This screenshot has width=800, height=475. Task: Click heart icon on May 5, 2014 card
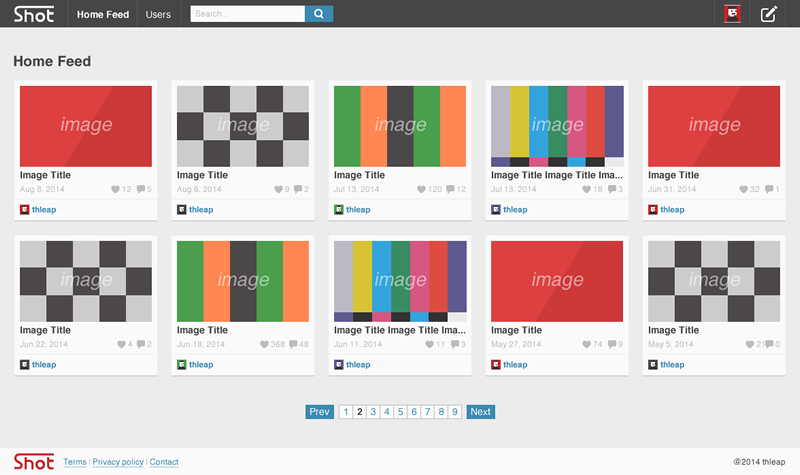[749, 344]
